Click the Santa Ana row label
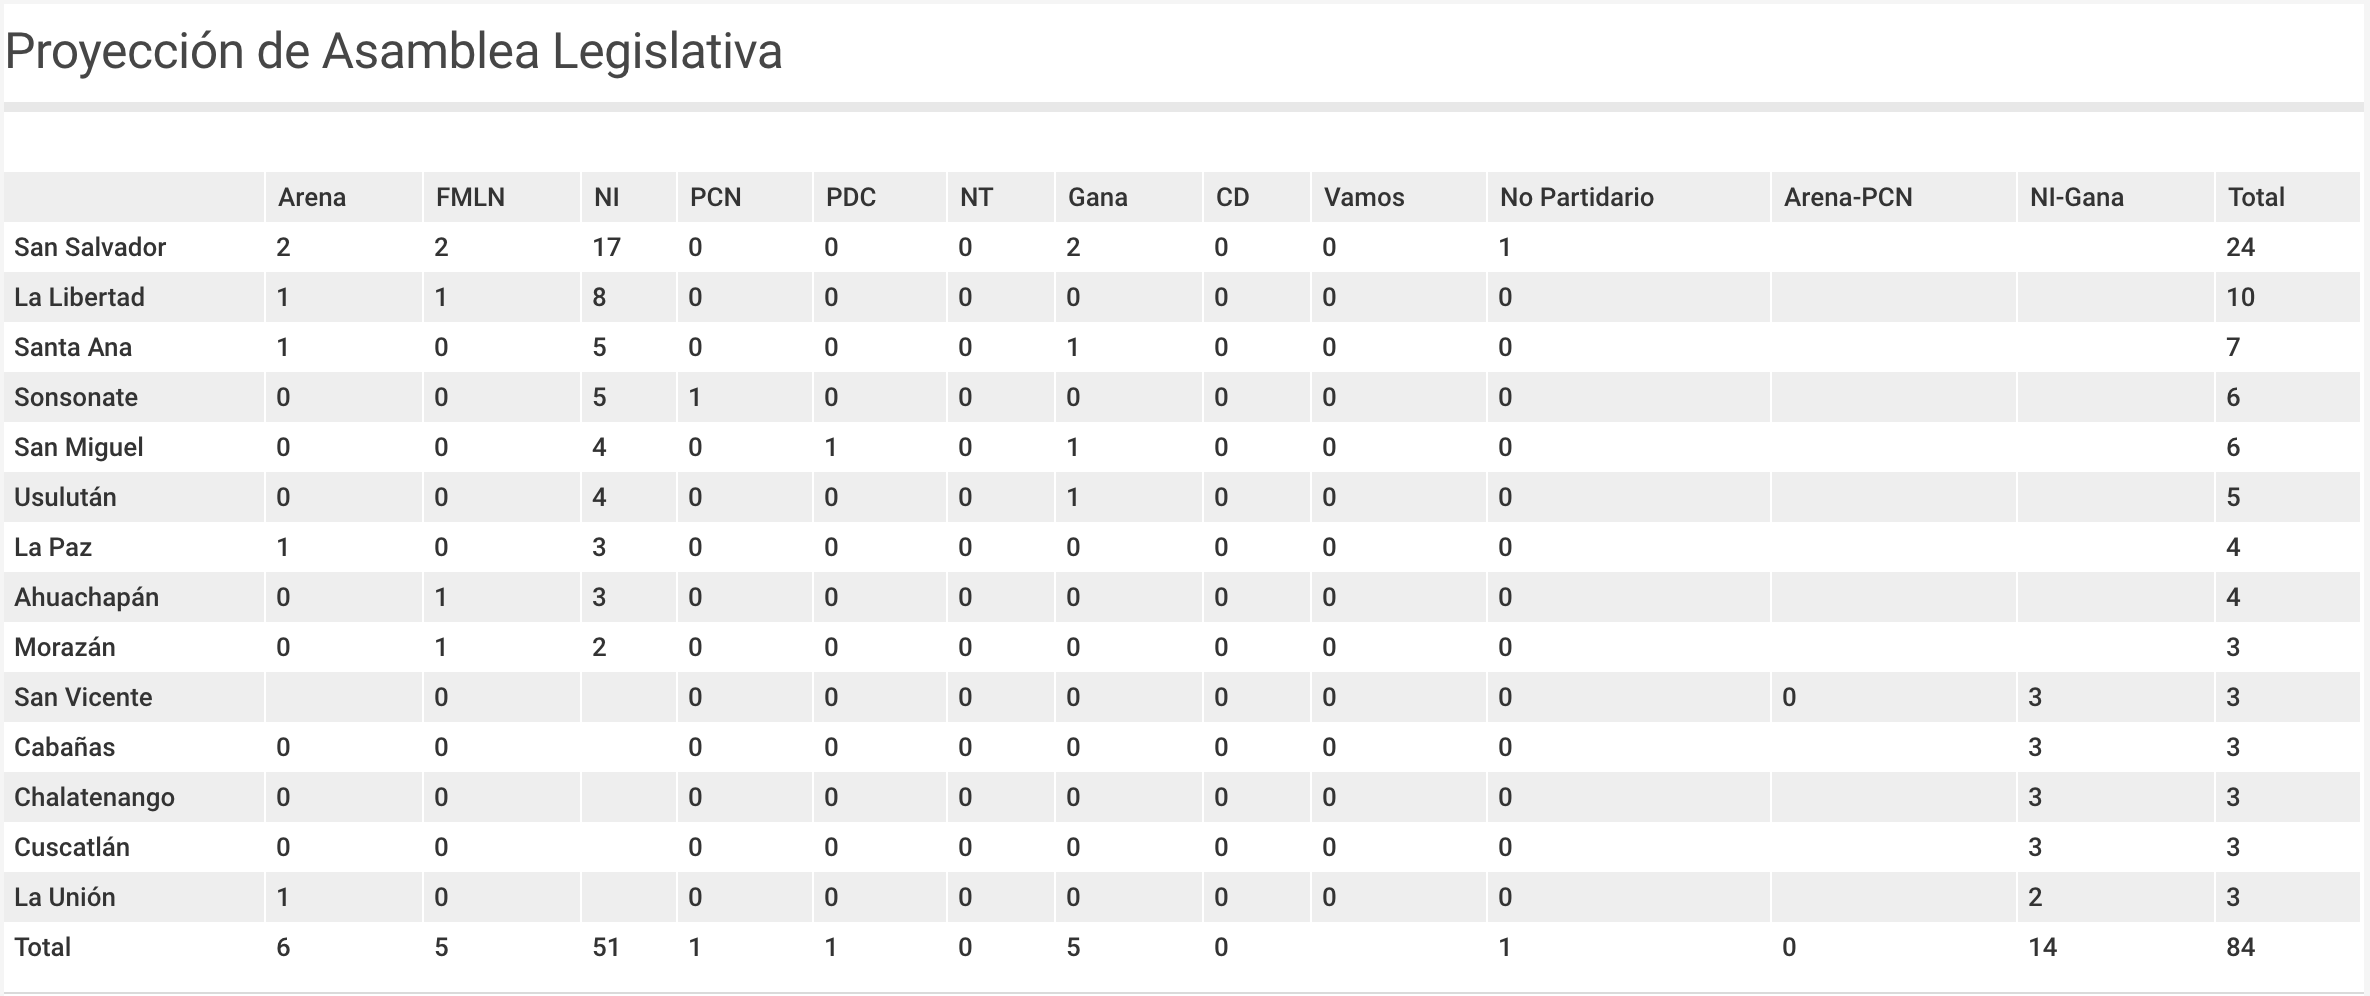The width and height of the screenshot is (2370, 996). [x=73, y=347]
